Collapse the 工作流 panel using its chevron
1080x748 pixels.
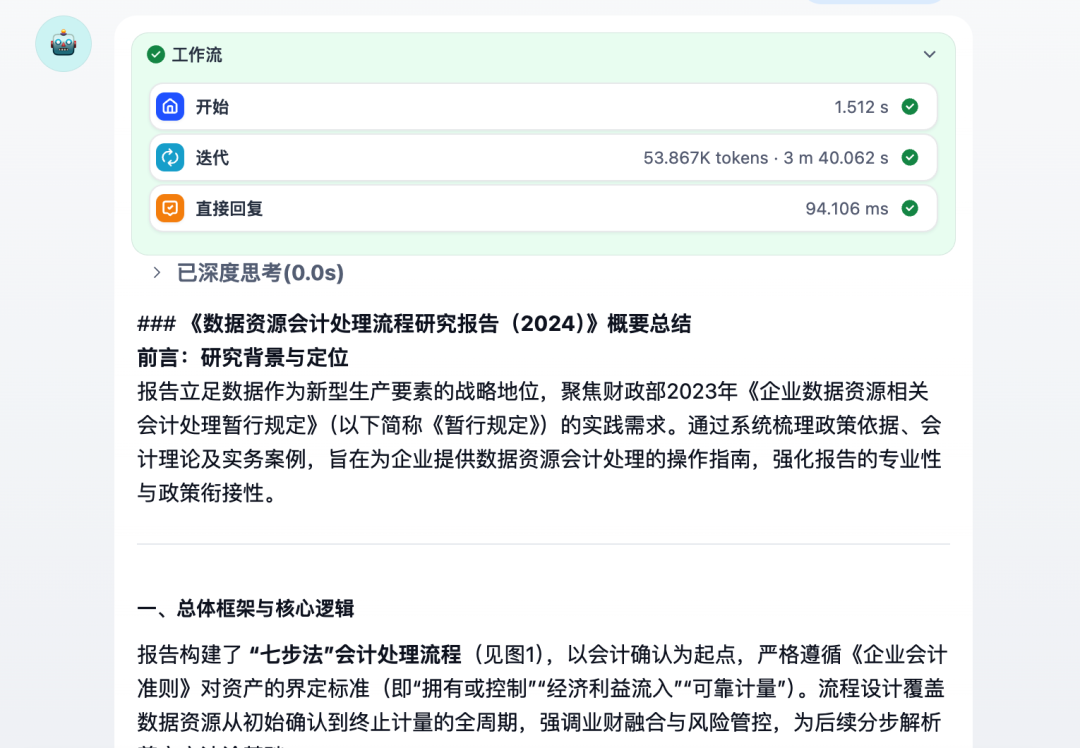click(929, 55)
